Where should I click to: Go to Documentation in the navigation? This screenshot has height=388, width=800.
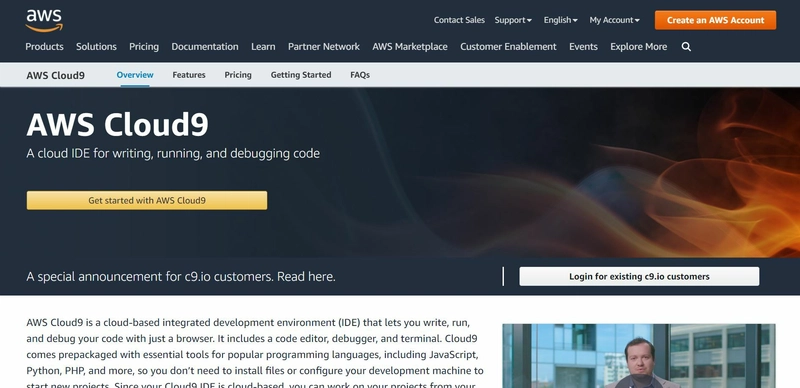pyautogui.click(x=205, y=46)
